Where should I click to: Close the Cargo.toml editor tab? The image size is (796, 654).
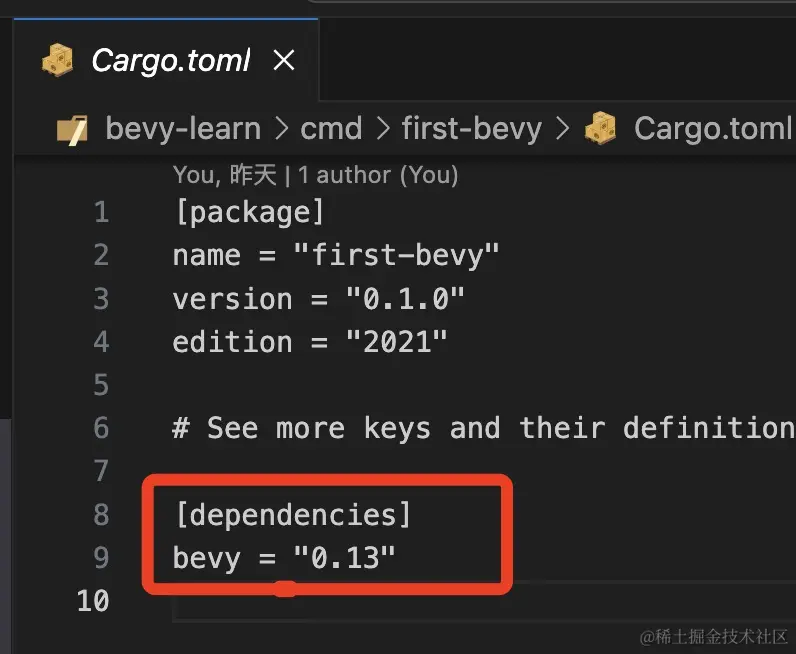(x=284, y=60)
